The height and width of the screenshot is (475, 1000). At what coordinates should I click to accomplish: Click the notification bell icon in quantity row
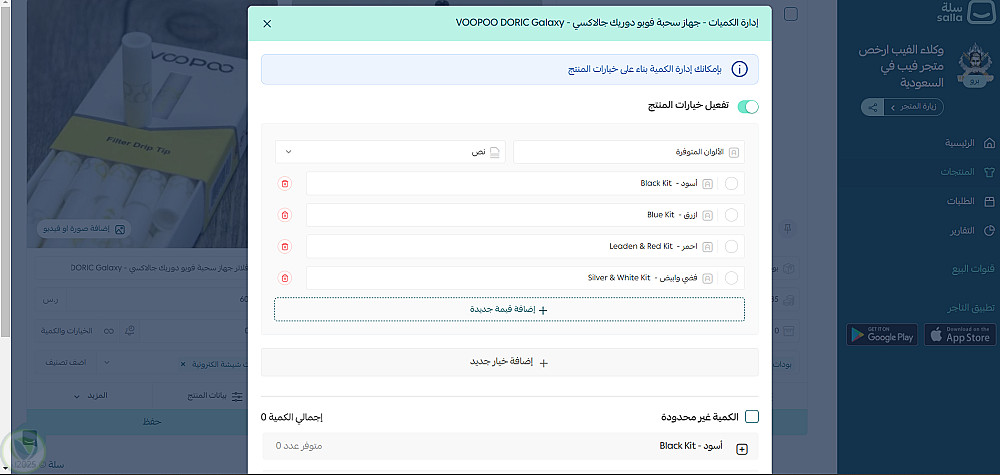(129, 330)
